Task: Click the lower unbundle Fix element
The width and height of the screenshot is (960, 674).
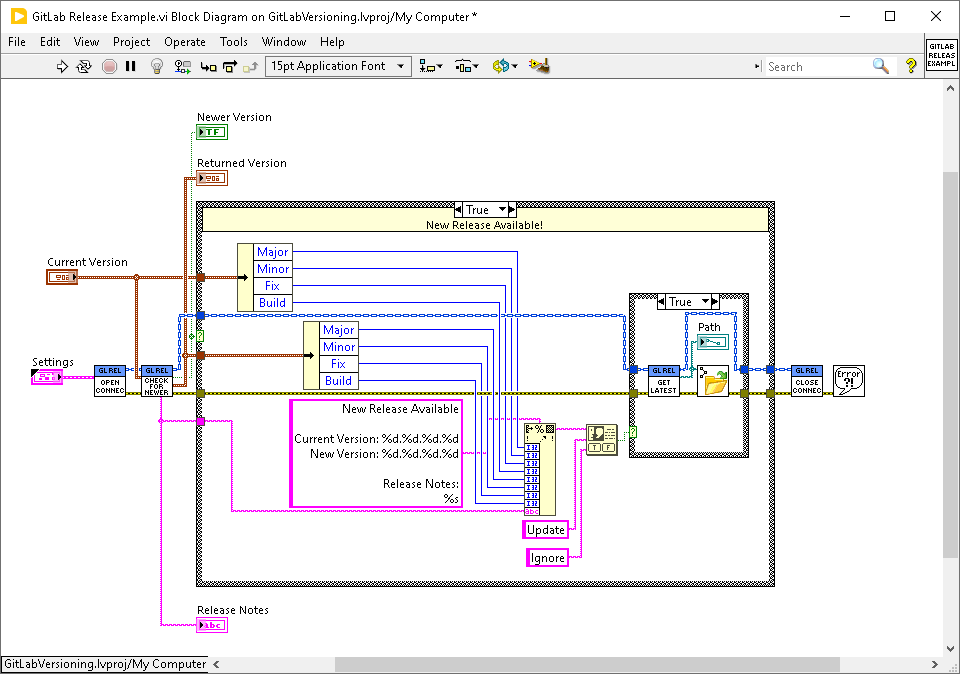Action: pos(339,364)
